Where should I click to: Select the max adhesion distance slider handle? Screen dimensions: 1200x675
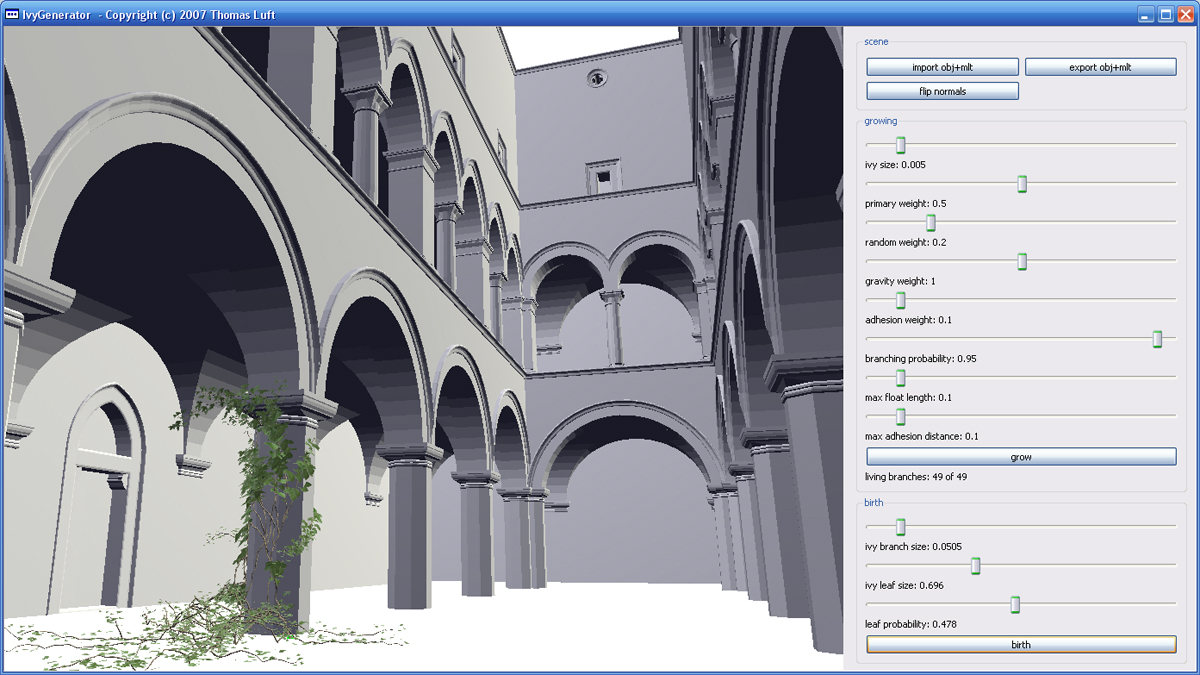[x=900, y=417]
